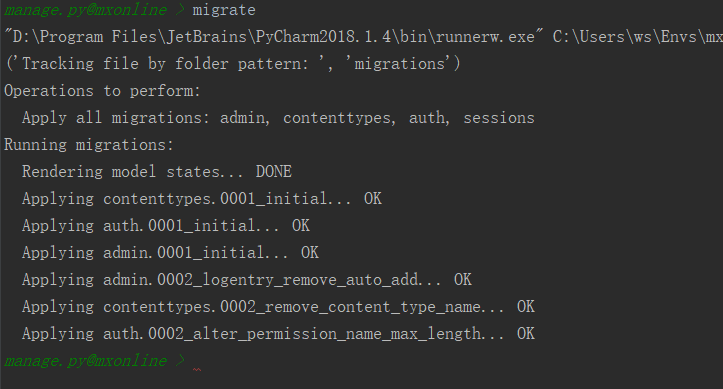
Task: Click the bottom green manage.py@mxonline prompt label
Action: pyautogui.click(x=85, y=360)
